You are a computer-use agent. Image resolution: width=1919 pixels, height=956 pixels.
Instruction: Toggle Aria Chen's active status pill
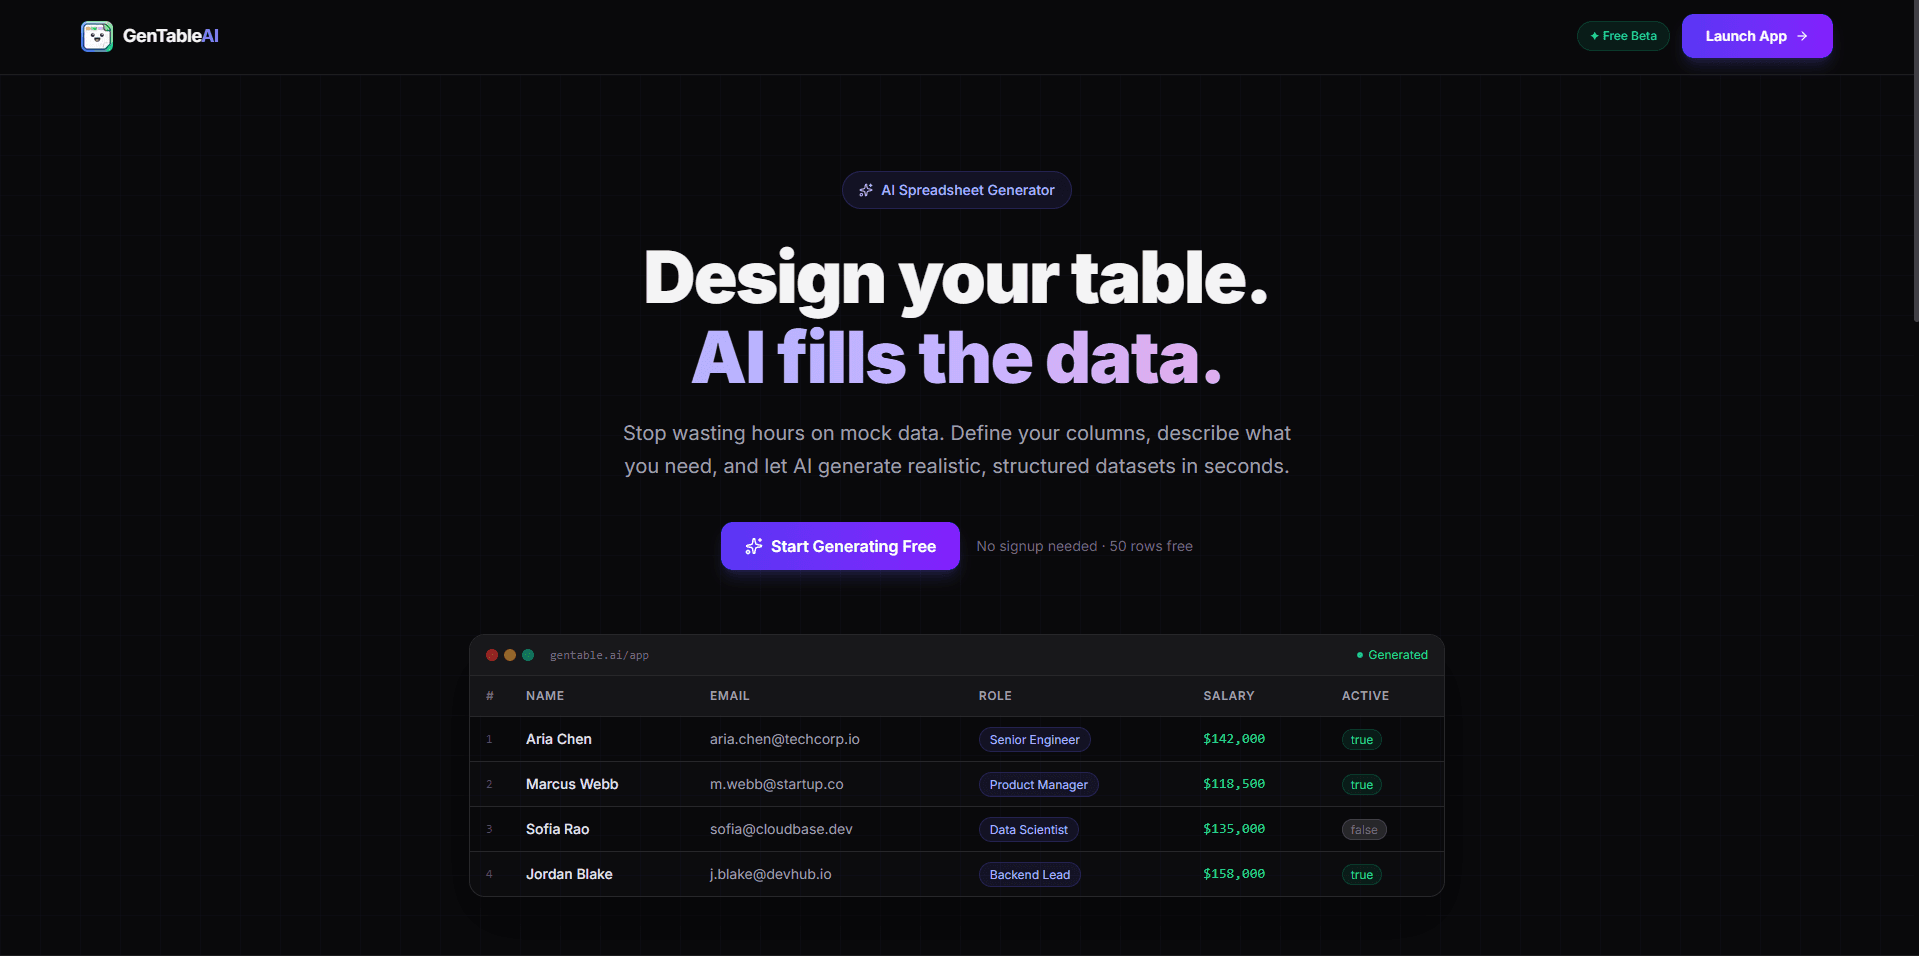click(1361, 739)
